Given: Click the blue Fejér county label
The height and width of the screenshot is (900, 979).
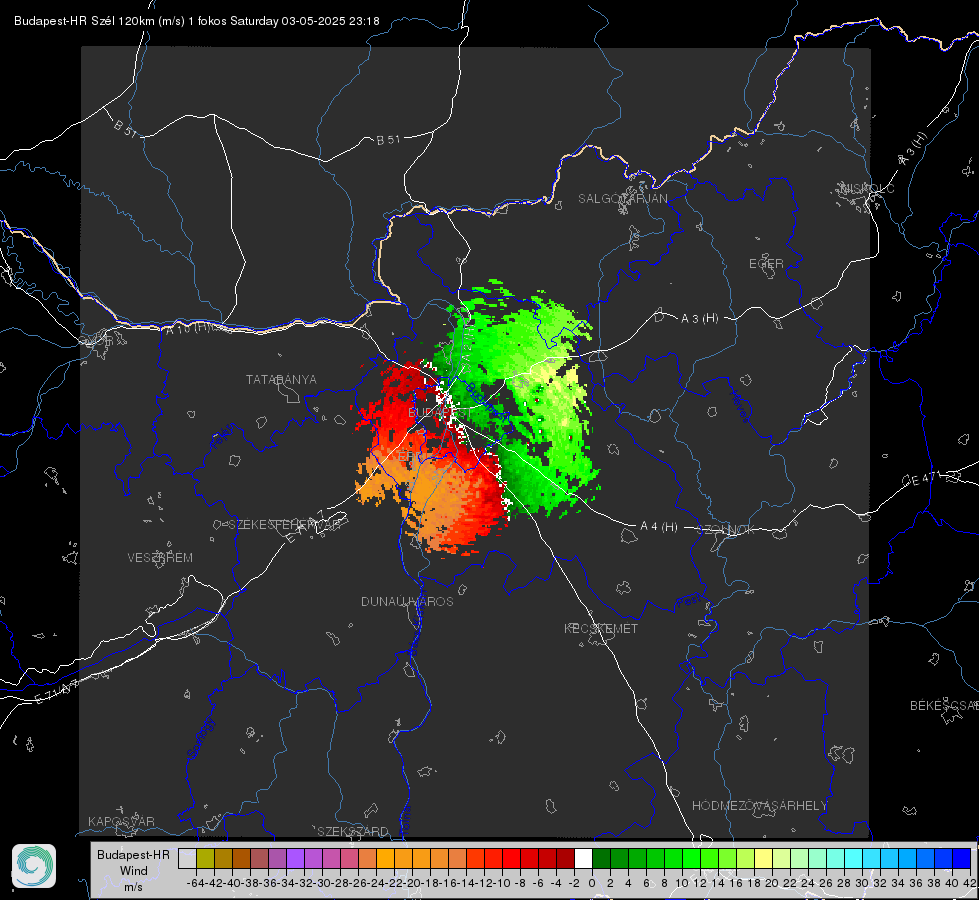Looking at the screenshot, I should [x=224, y=437].
